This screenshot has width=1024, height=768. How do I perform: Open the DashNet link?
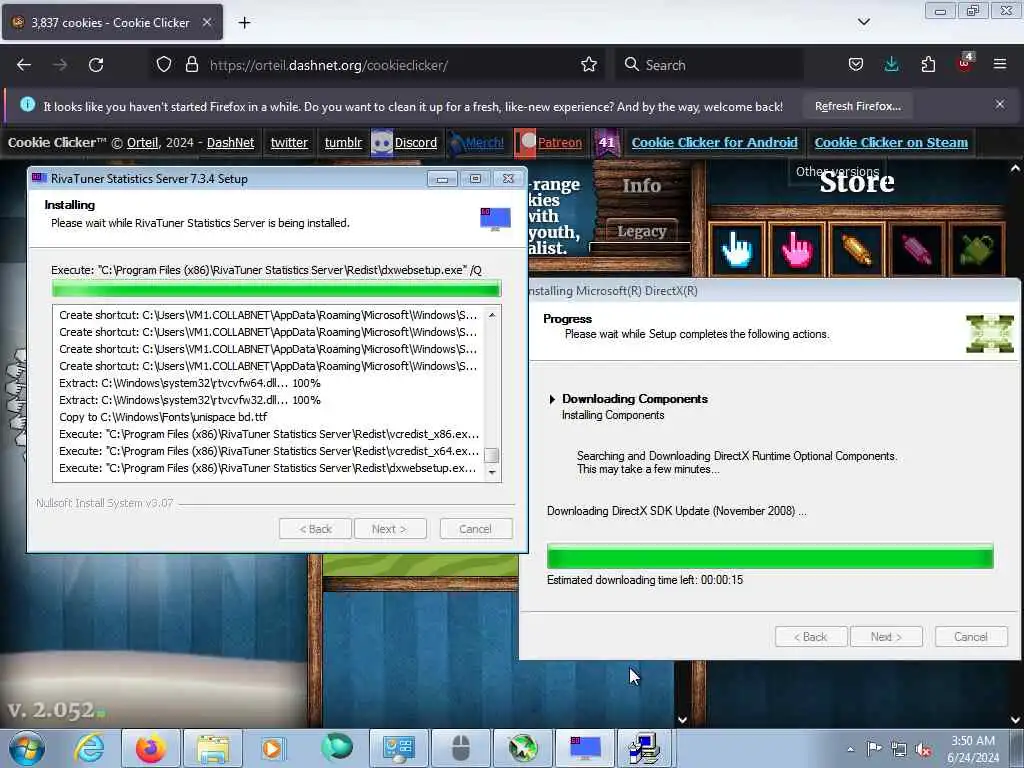pos(231,142)
